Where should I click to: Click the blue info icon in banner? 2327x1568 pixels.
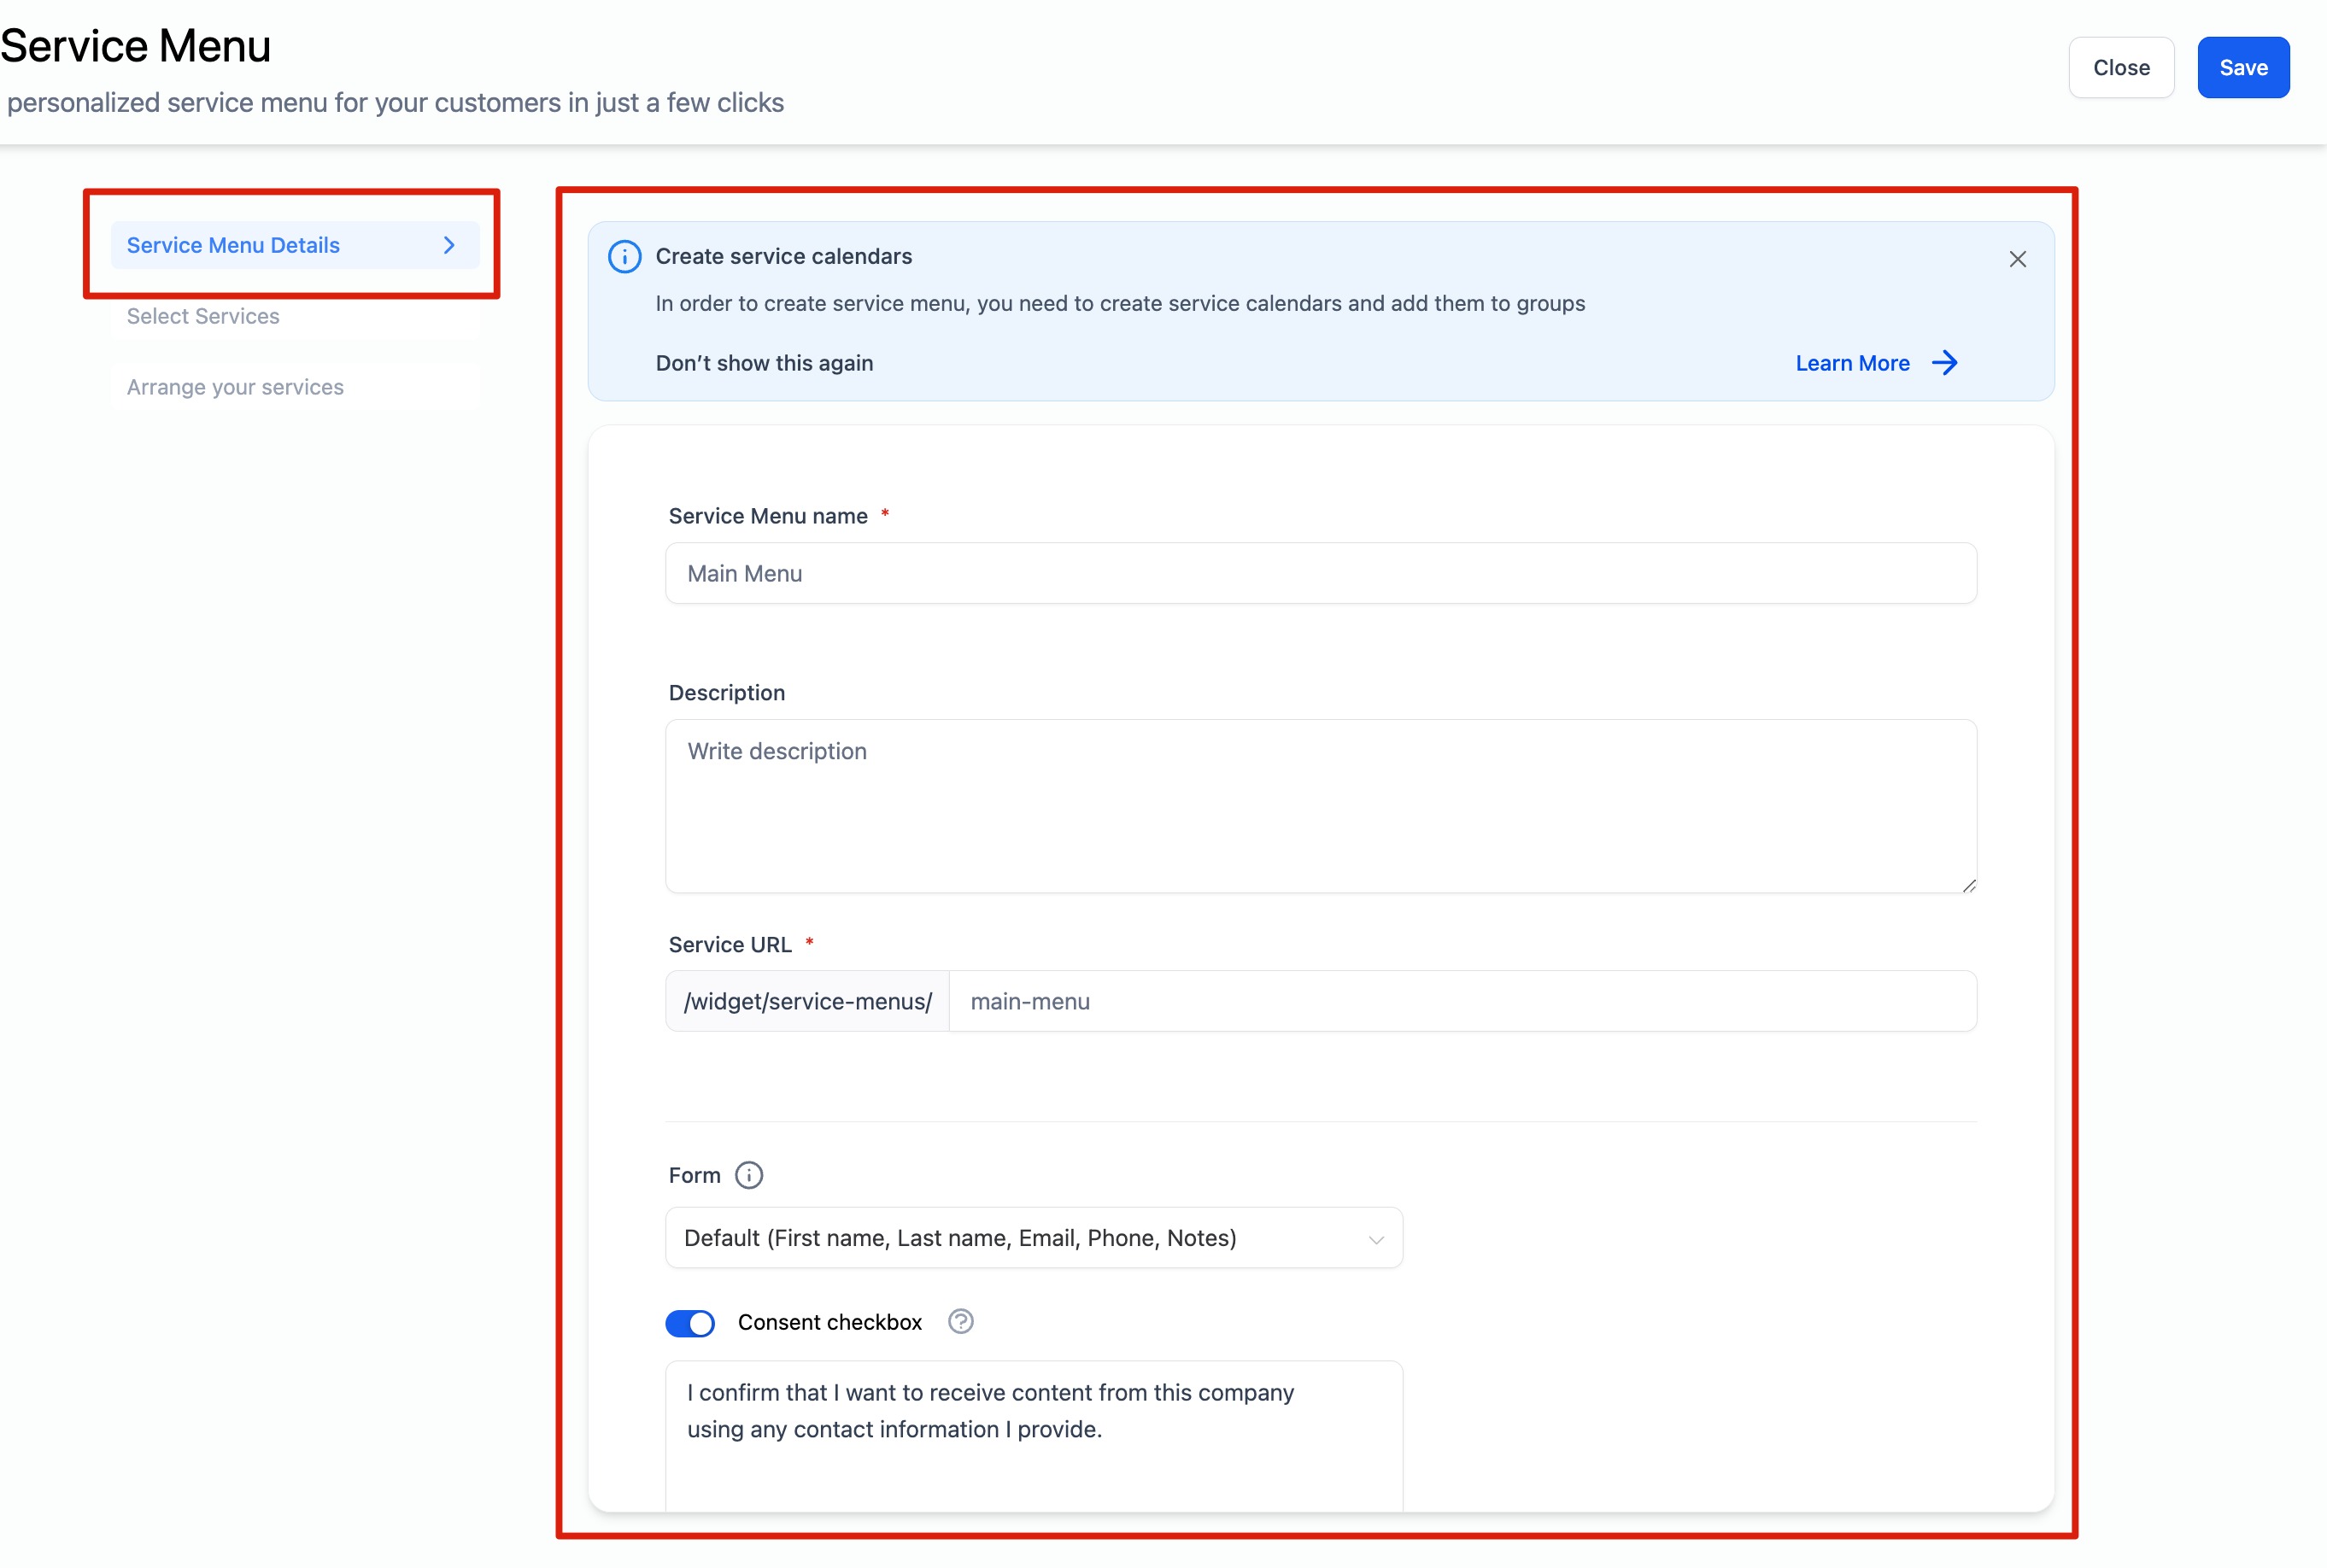(625, 257)
